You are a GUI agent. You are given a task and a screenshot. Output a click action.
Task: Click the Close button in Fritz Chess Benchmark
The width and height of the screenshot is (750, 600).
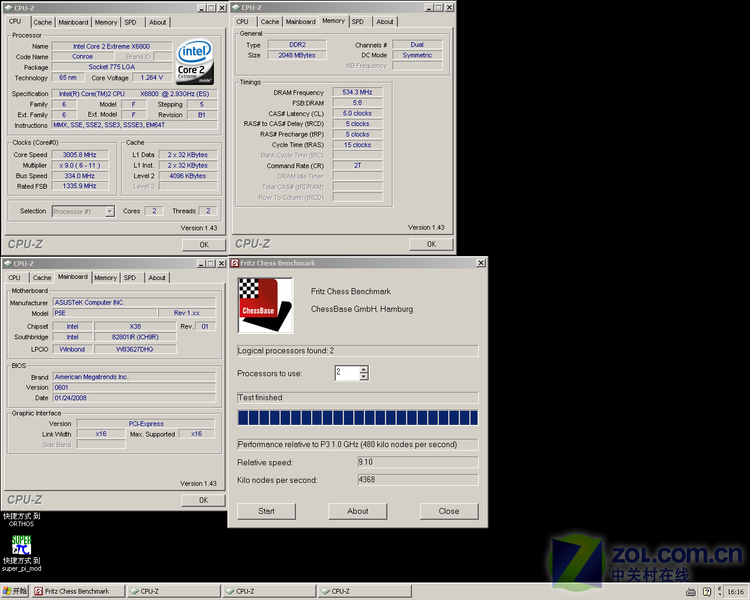[449, 511]
